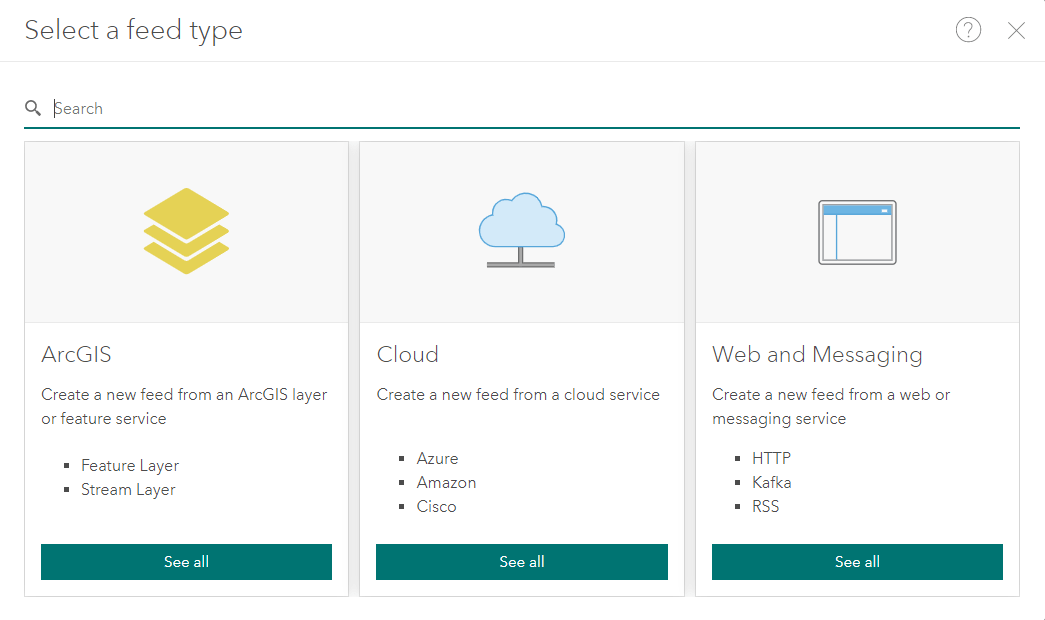Choose the HTTP list item
This screenshot has width=1045, height=620.
pyautogui.click(x=771, y=459)
